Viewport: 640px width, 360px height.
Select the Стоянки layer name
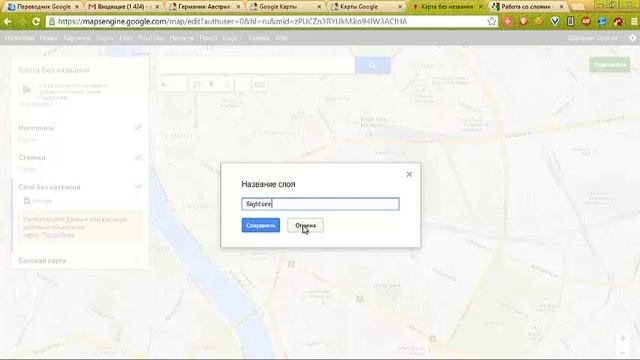[32, 158]
